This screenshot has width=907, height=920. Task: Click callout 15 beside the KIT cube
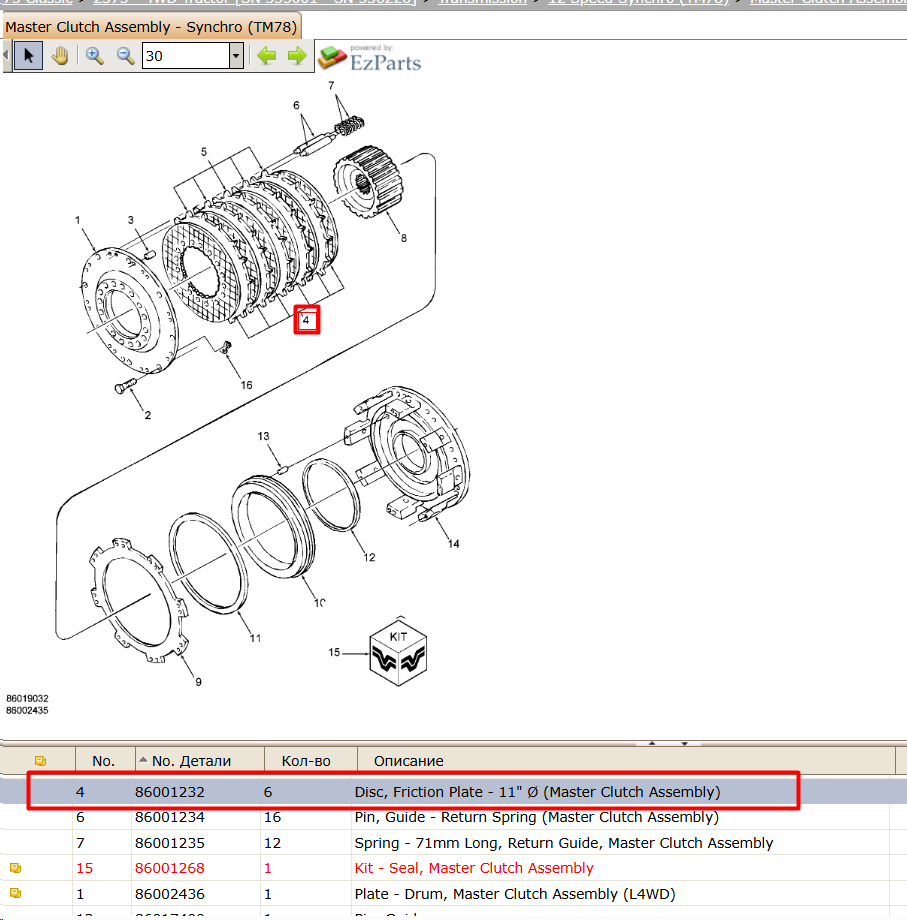pos(334,652)
